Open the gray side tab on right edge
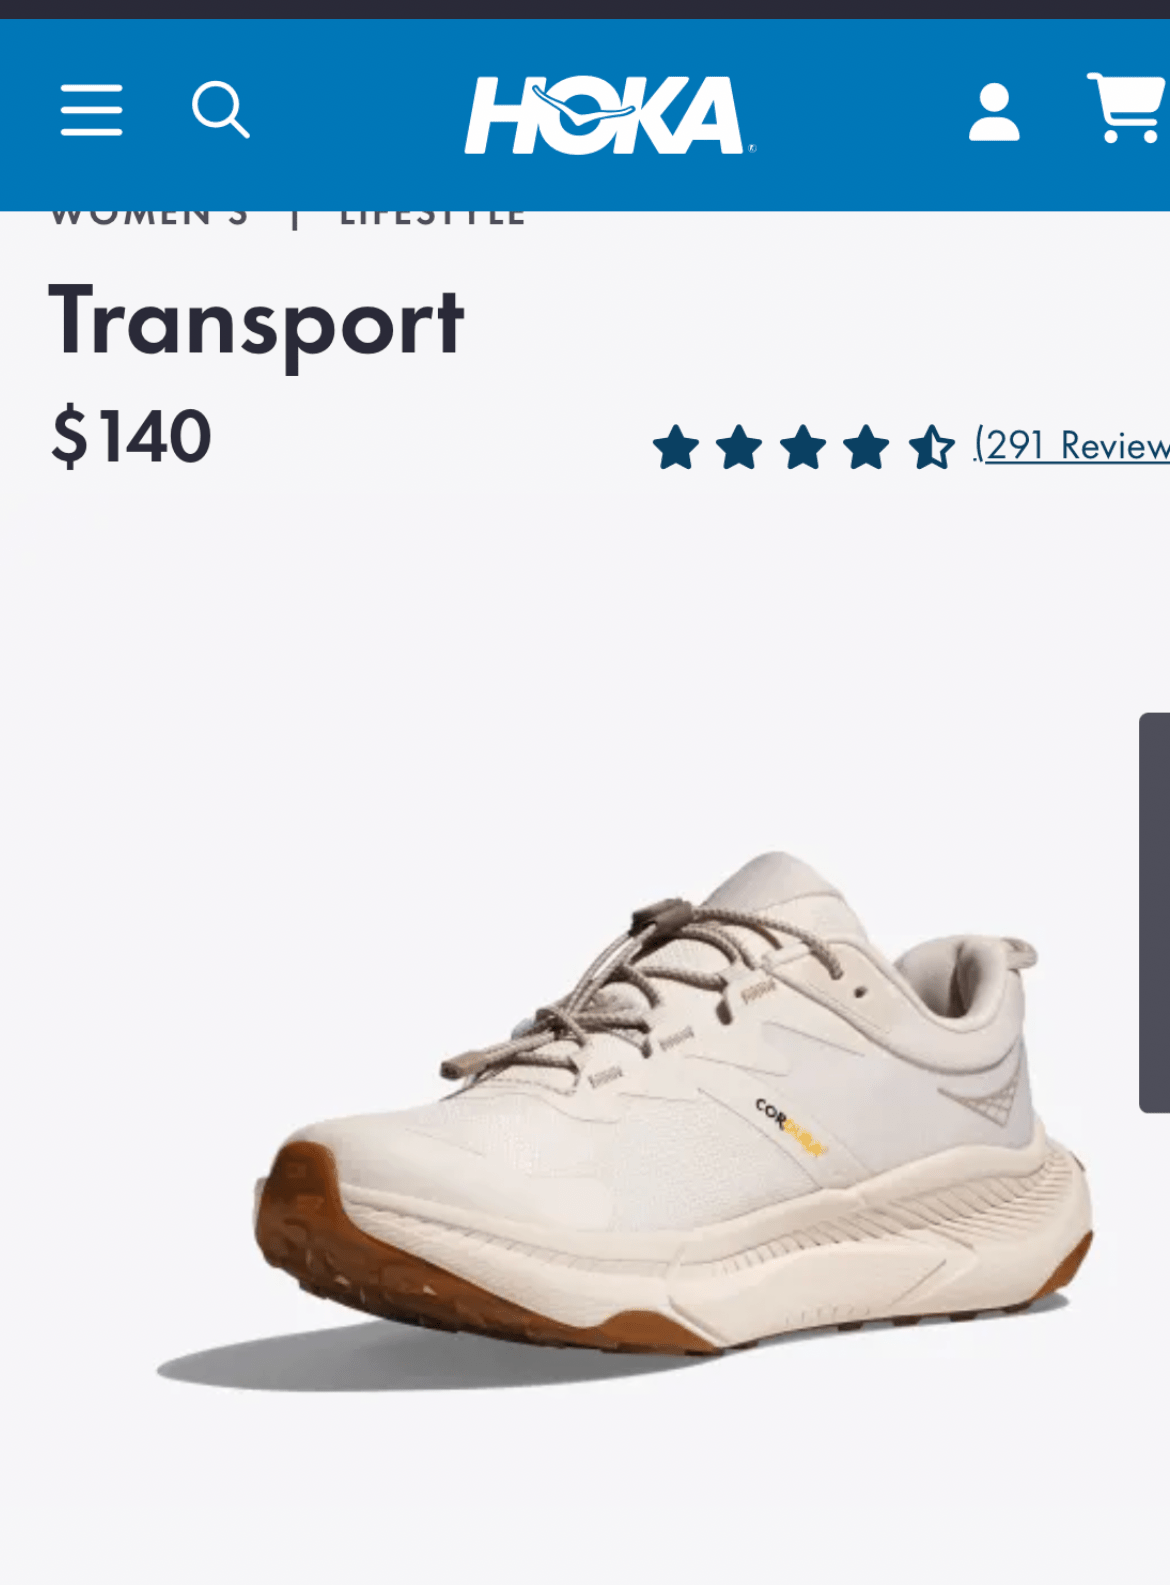1170x1585 pixels. pos(1154,912)
